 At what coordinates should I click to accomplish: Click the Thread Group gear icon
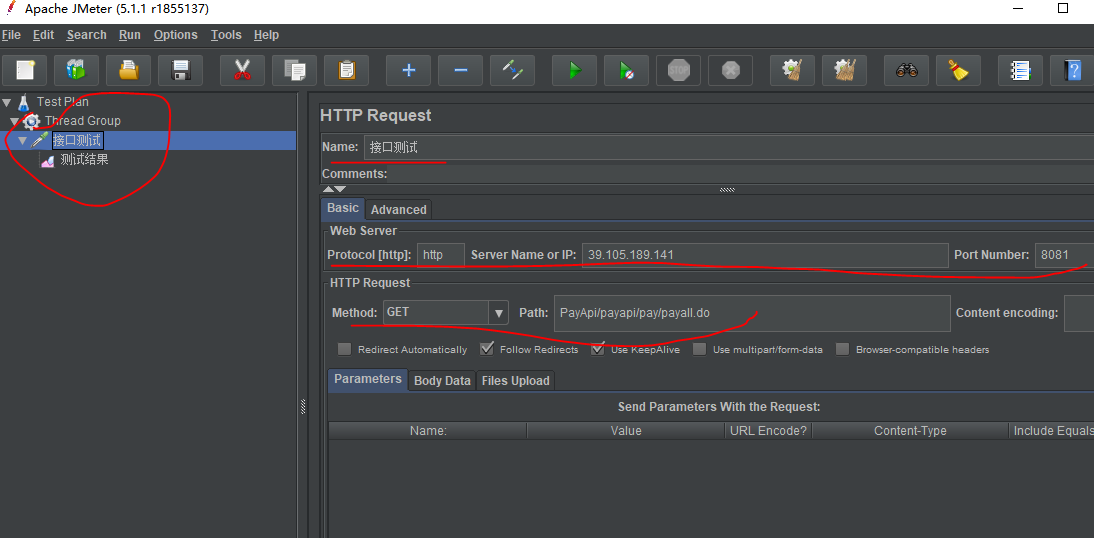31,121
